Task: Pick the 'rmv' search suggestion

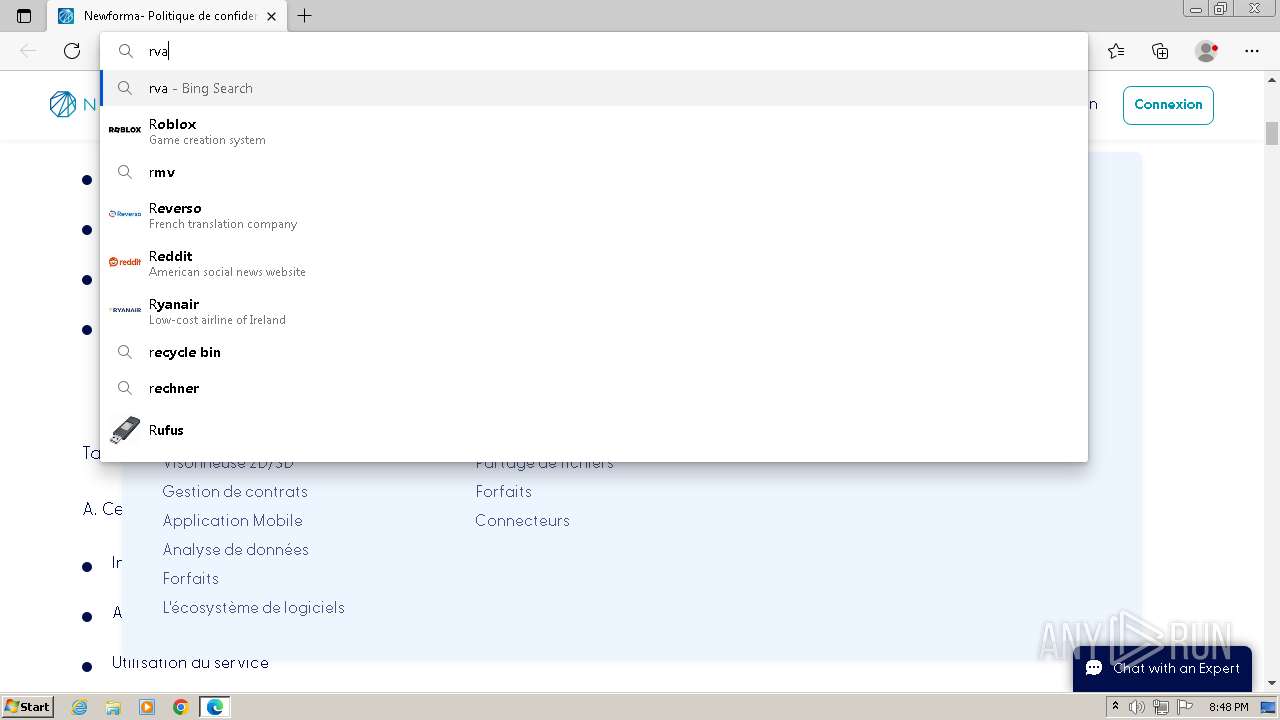Action: pos(594,172)
